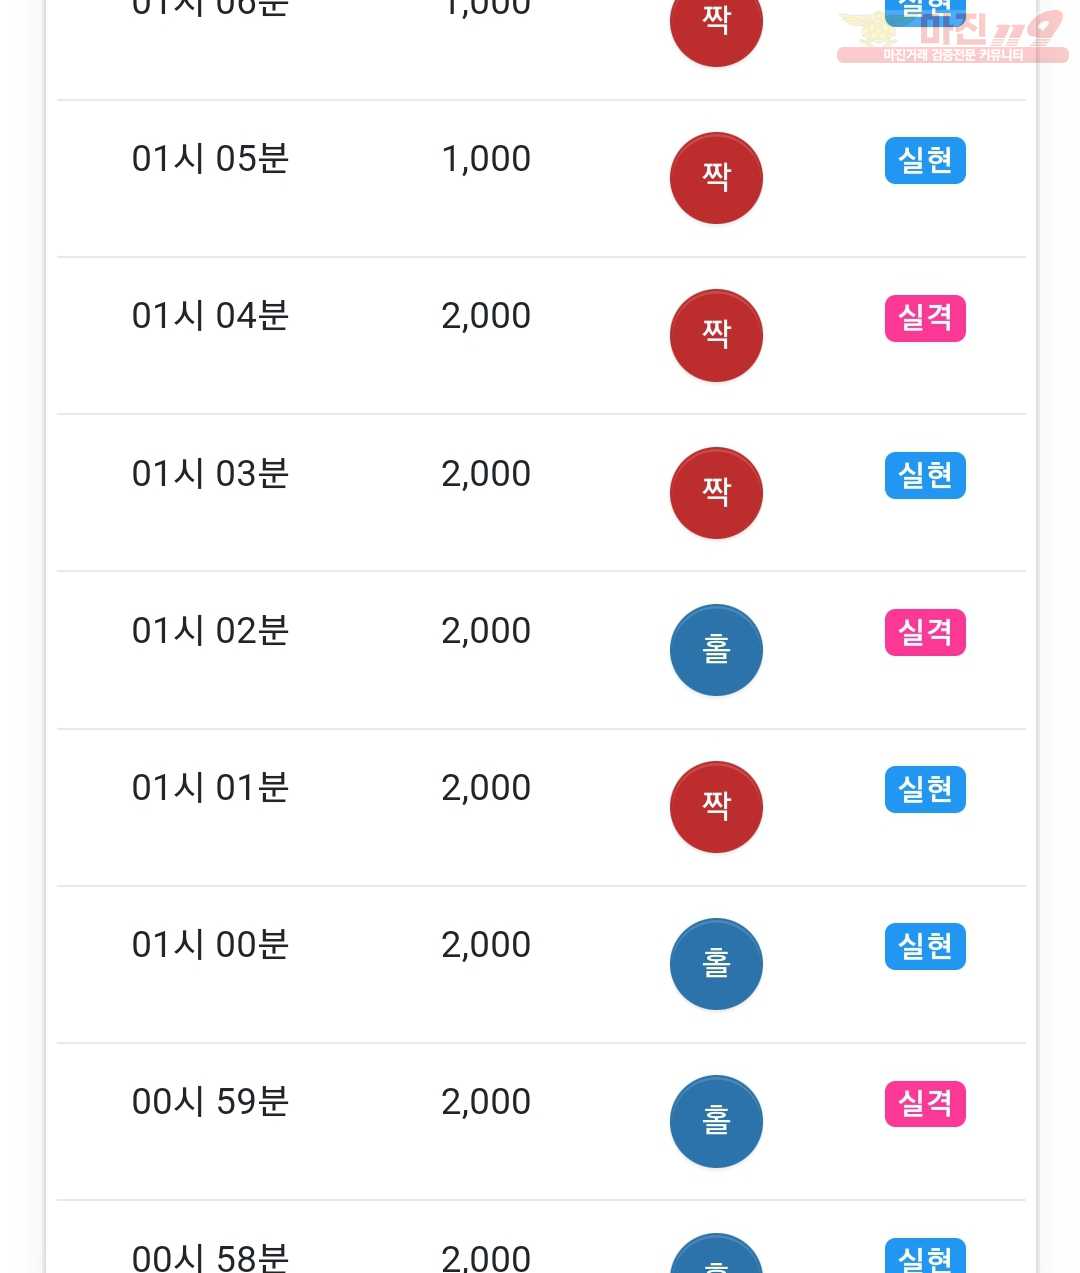Screen dimensions: 1080x1273
Task: Select the blue 홀 circle for 00시 59분
Action: (x=716, y=1121)
